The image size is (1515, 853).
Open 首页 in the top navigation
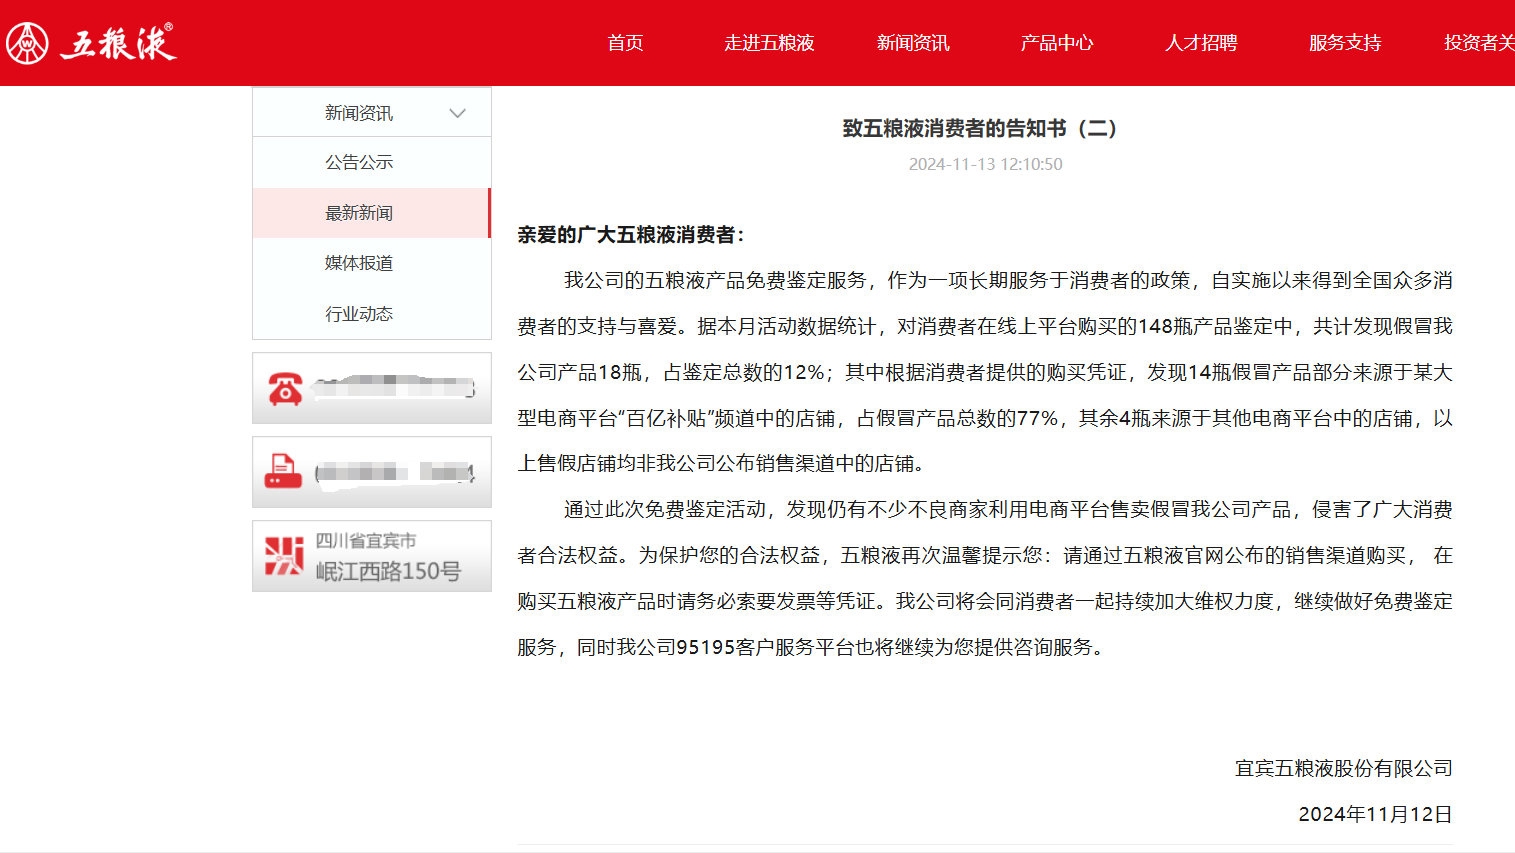pos(625,43)
